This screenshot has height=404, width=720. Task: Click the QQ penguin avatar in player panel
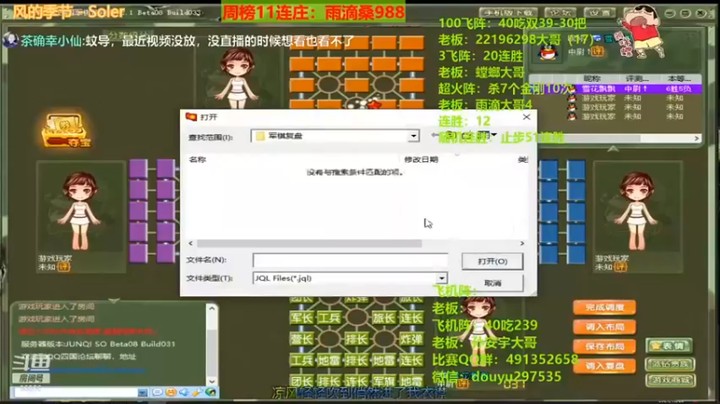click(x=547, y=53)
